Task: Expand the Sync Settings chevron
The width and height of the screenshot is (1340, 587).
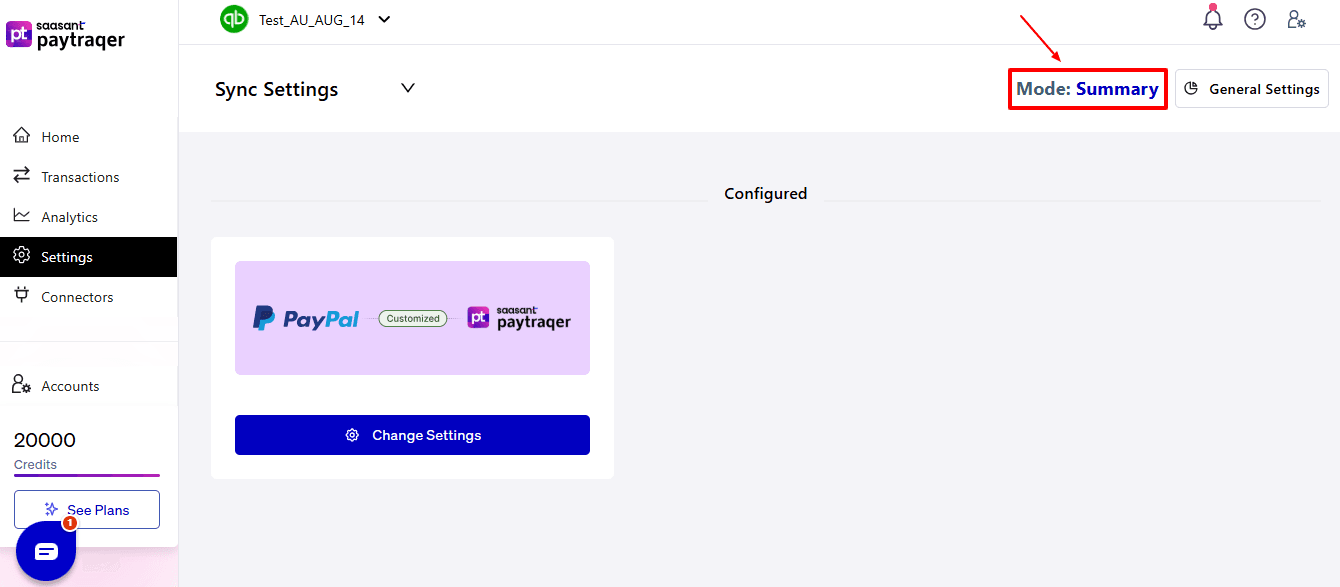Action: [408, 88]
